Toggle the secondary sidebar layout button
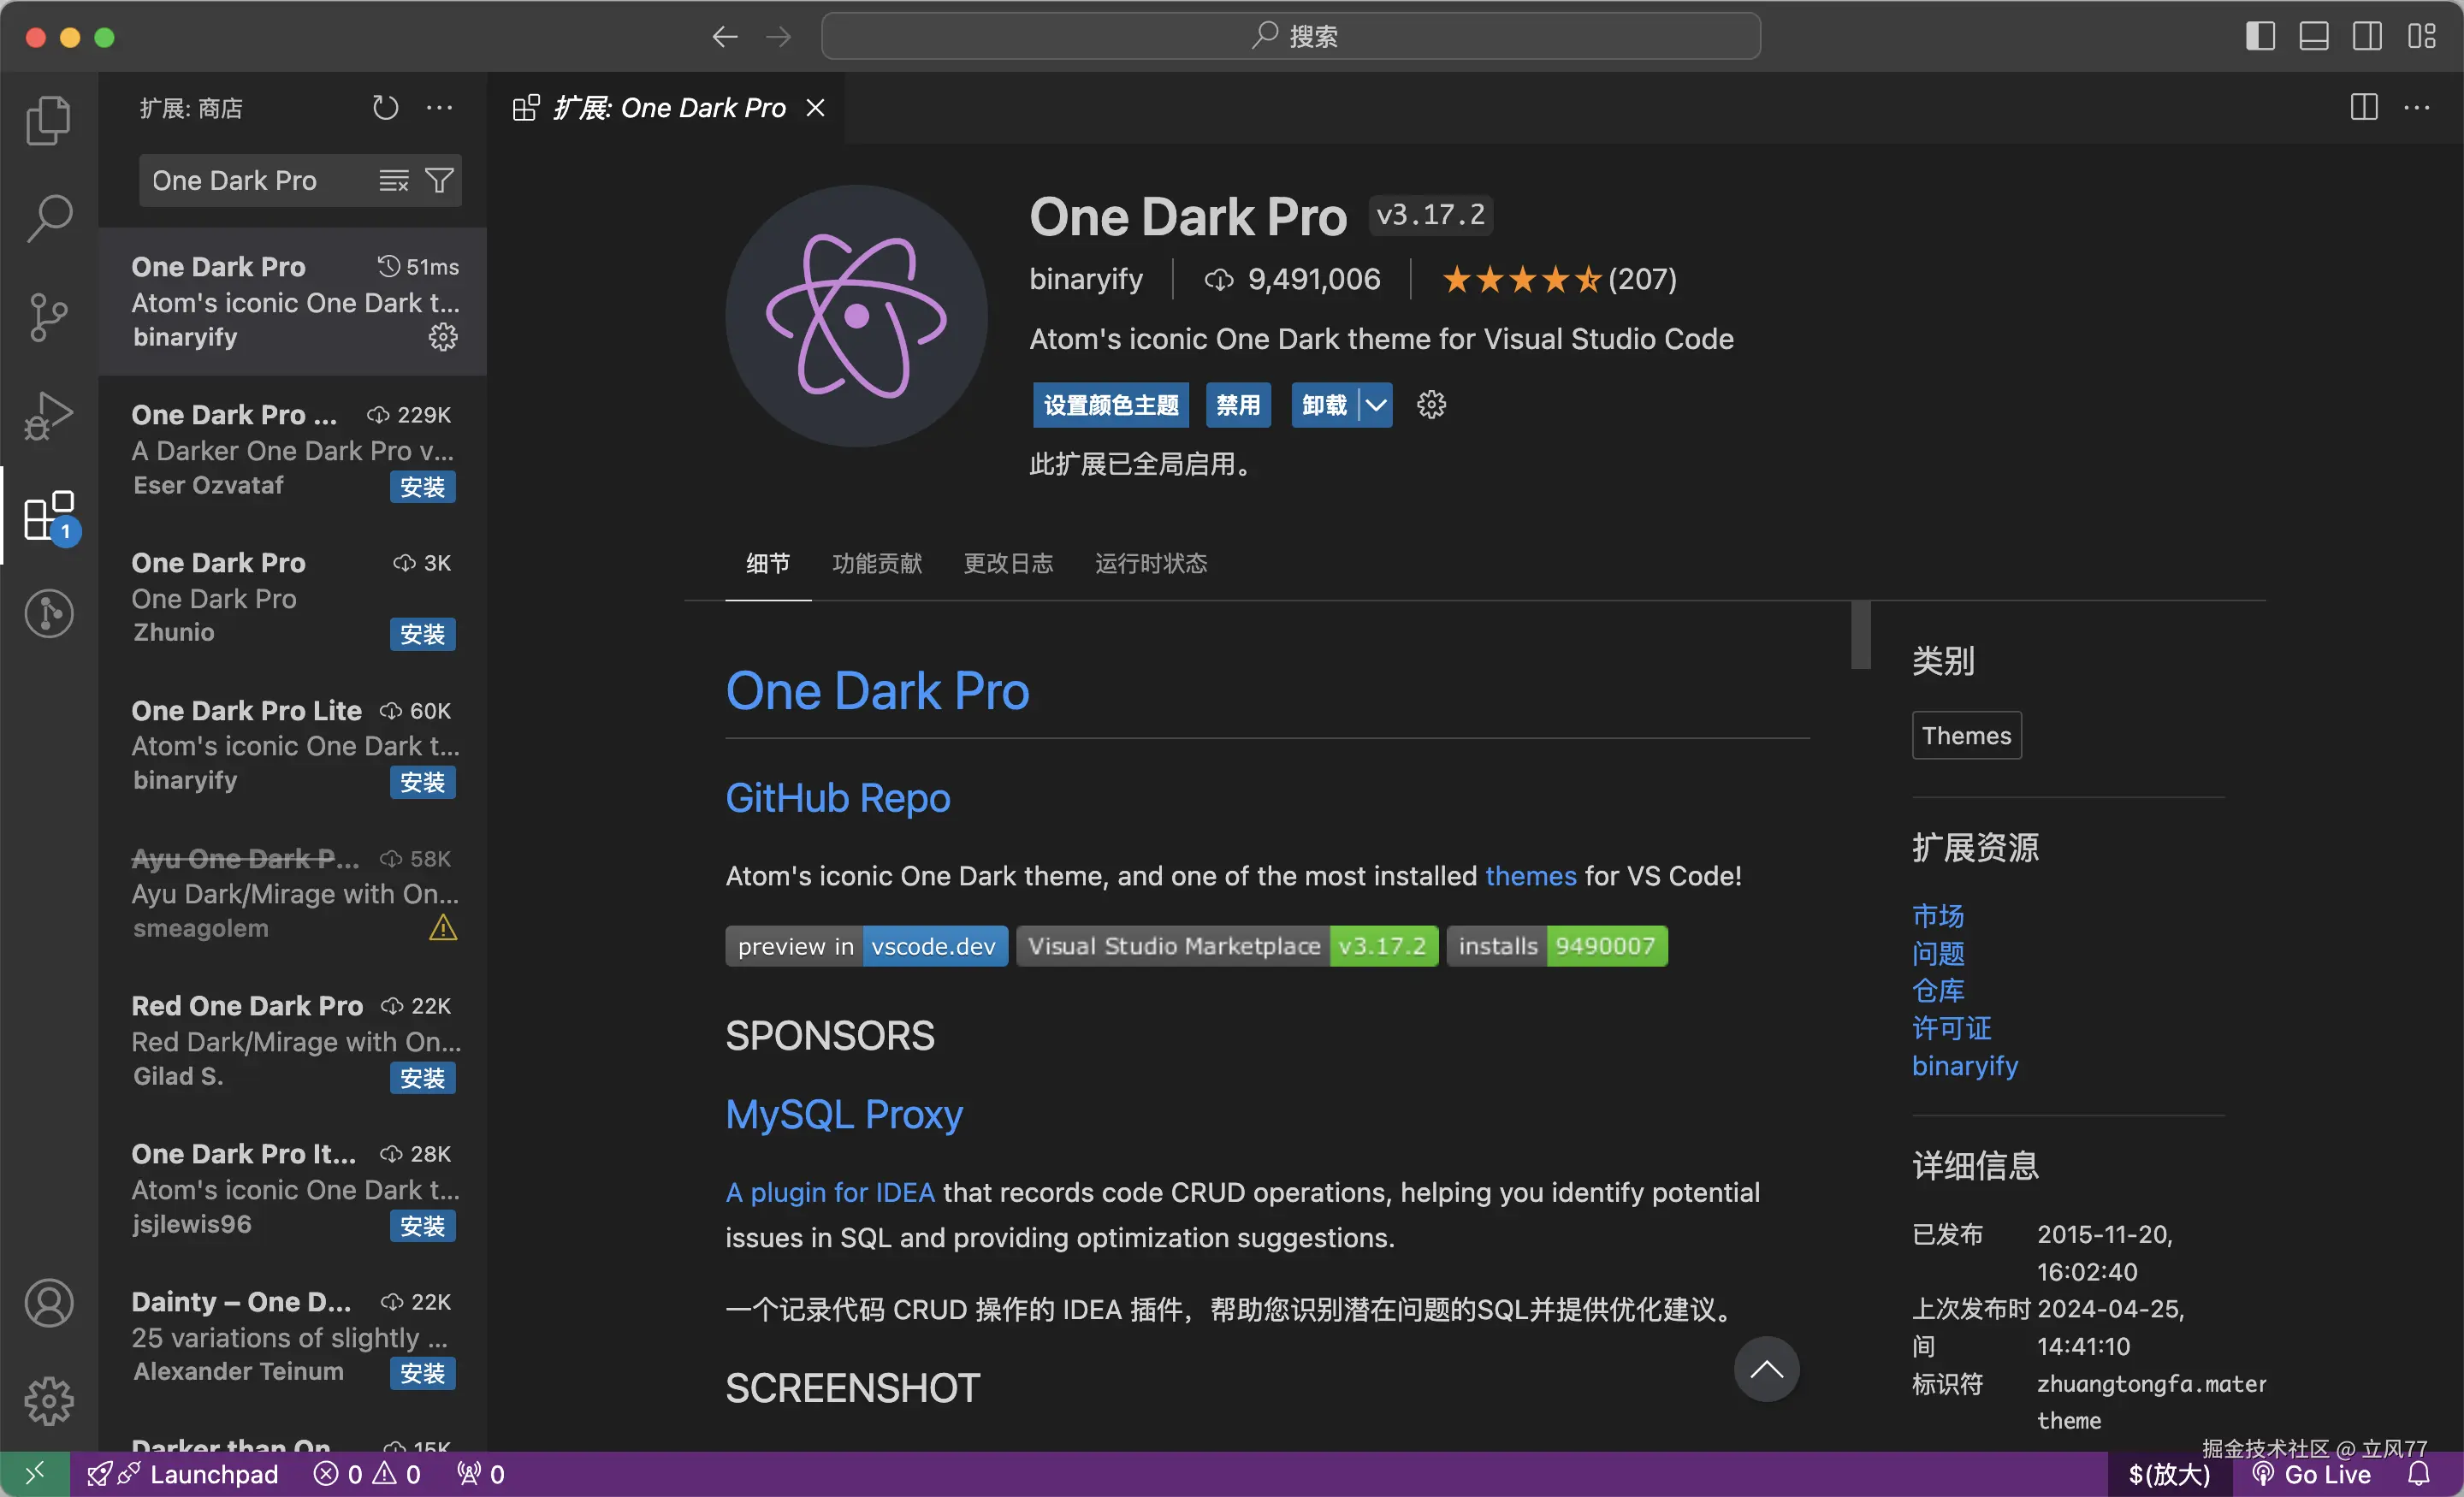Image resolution: width=2464 pixels, height=1497 pixels. tap(2367, 36)
